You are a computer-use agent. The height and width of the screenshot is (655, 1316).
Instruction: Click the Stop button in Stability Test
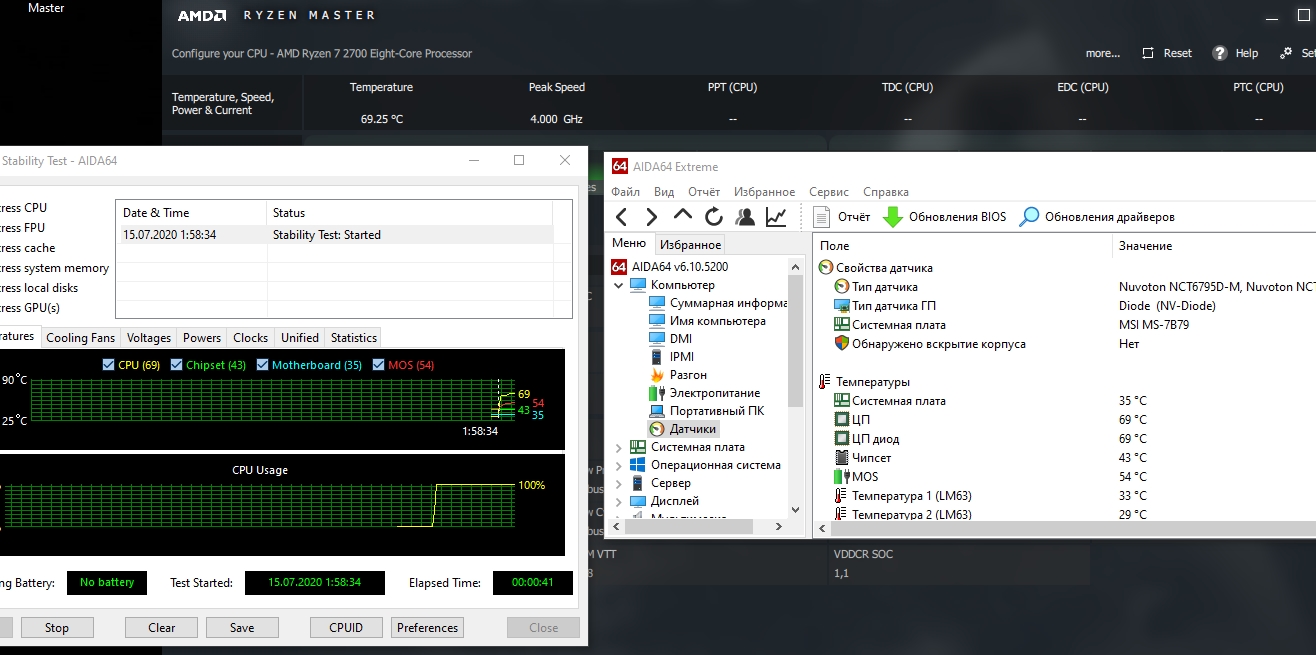(57, 628)
